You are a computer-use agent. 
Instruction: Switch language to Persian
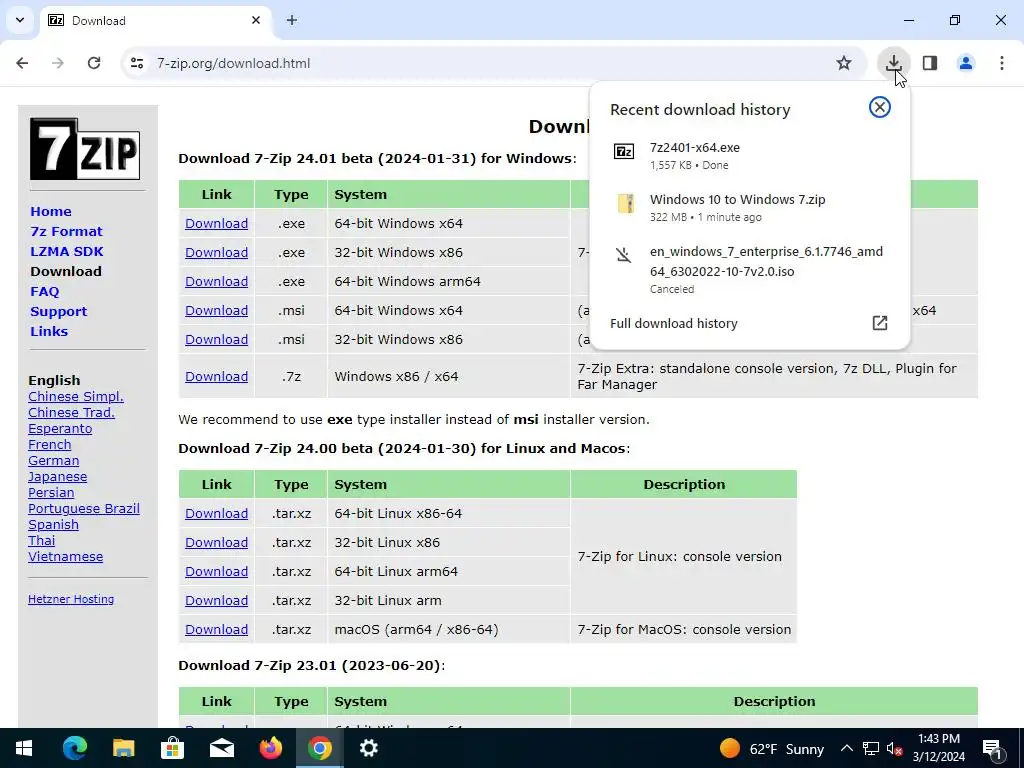click(x=51, y=492)
